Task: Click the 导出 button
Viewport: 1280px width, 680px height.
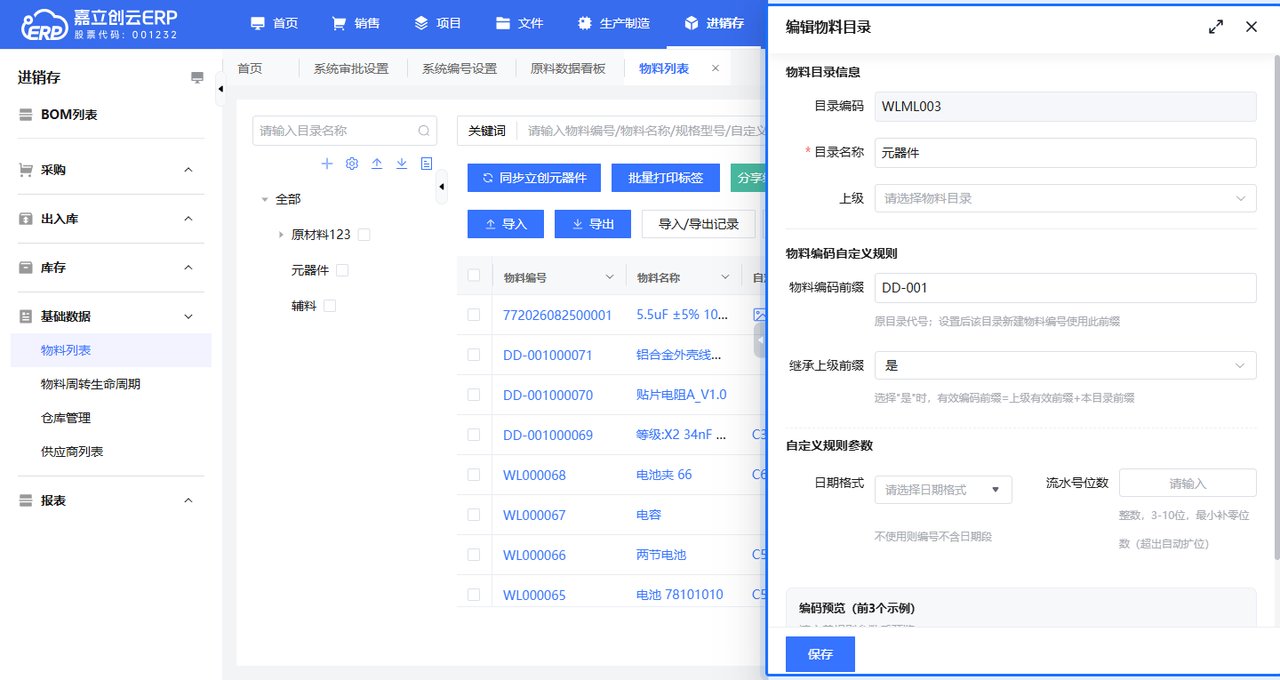Action: (x=592, y=224)
